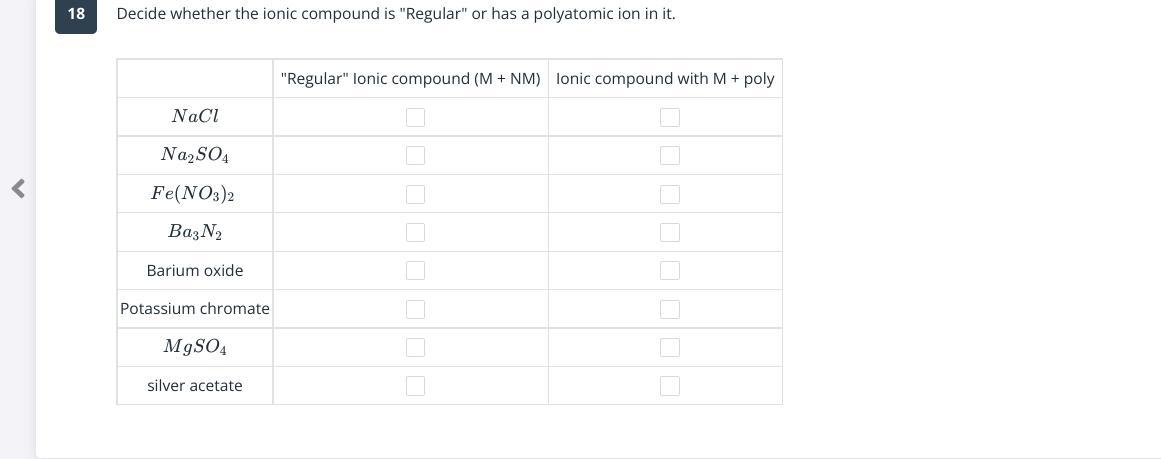The height and width of the screenshot is (459, 1161).
Task: Mark Barium oxide as M + poly
Action: 669,270
